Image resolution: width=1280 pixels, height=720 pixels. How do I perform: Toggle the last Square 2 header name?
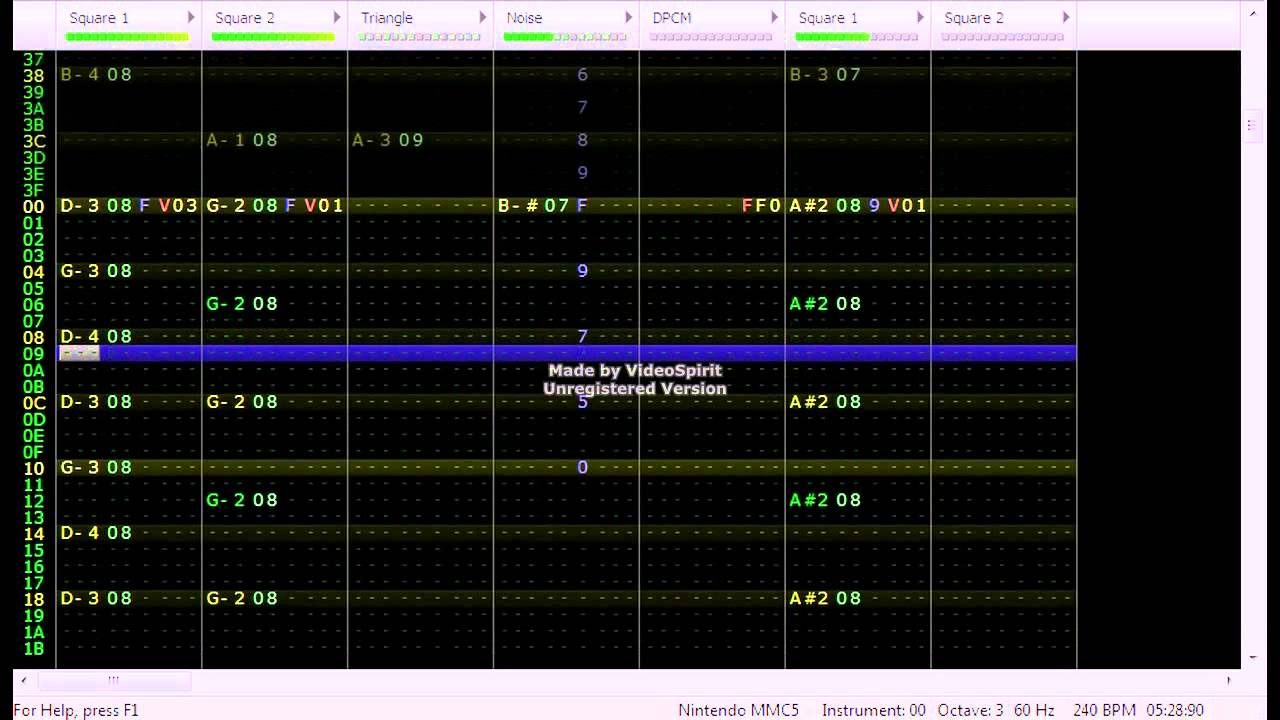(974, 18)
